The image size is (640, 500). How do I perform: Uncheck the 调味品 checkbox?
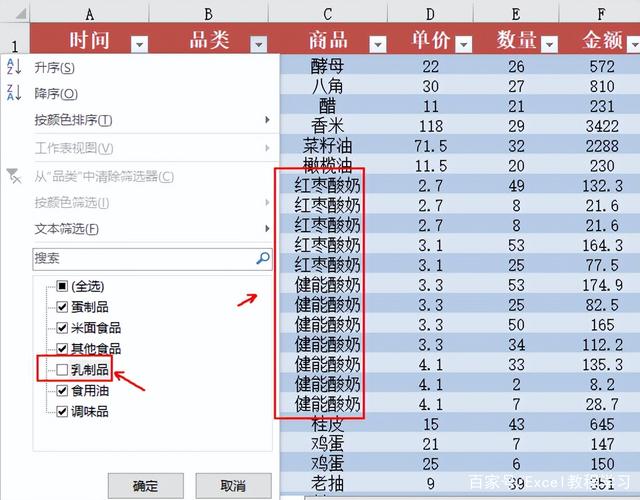[62, 411]
